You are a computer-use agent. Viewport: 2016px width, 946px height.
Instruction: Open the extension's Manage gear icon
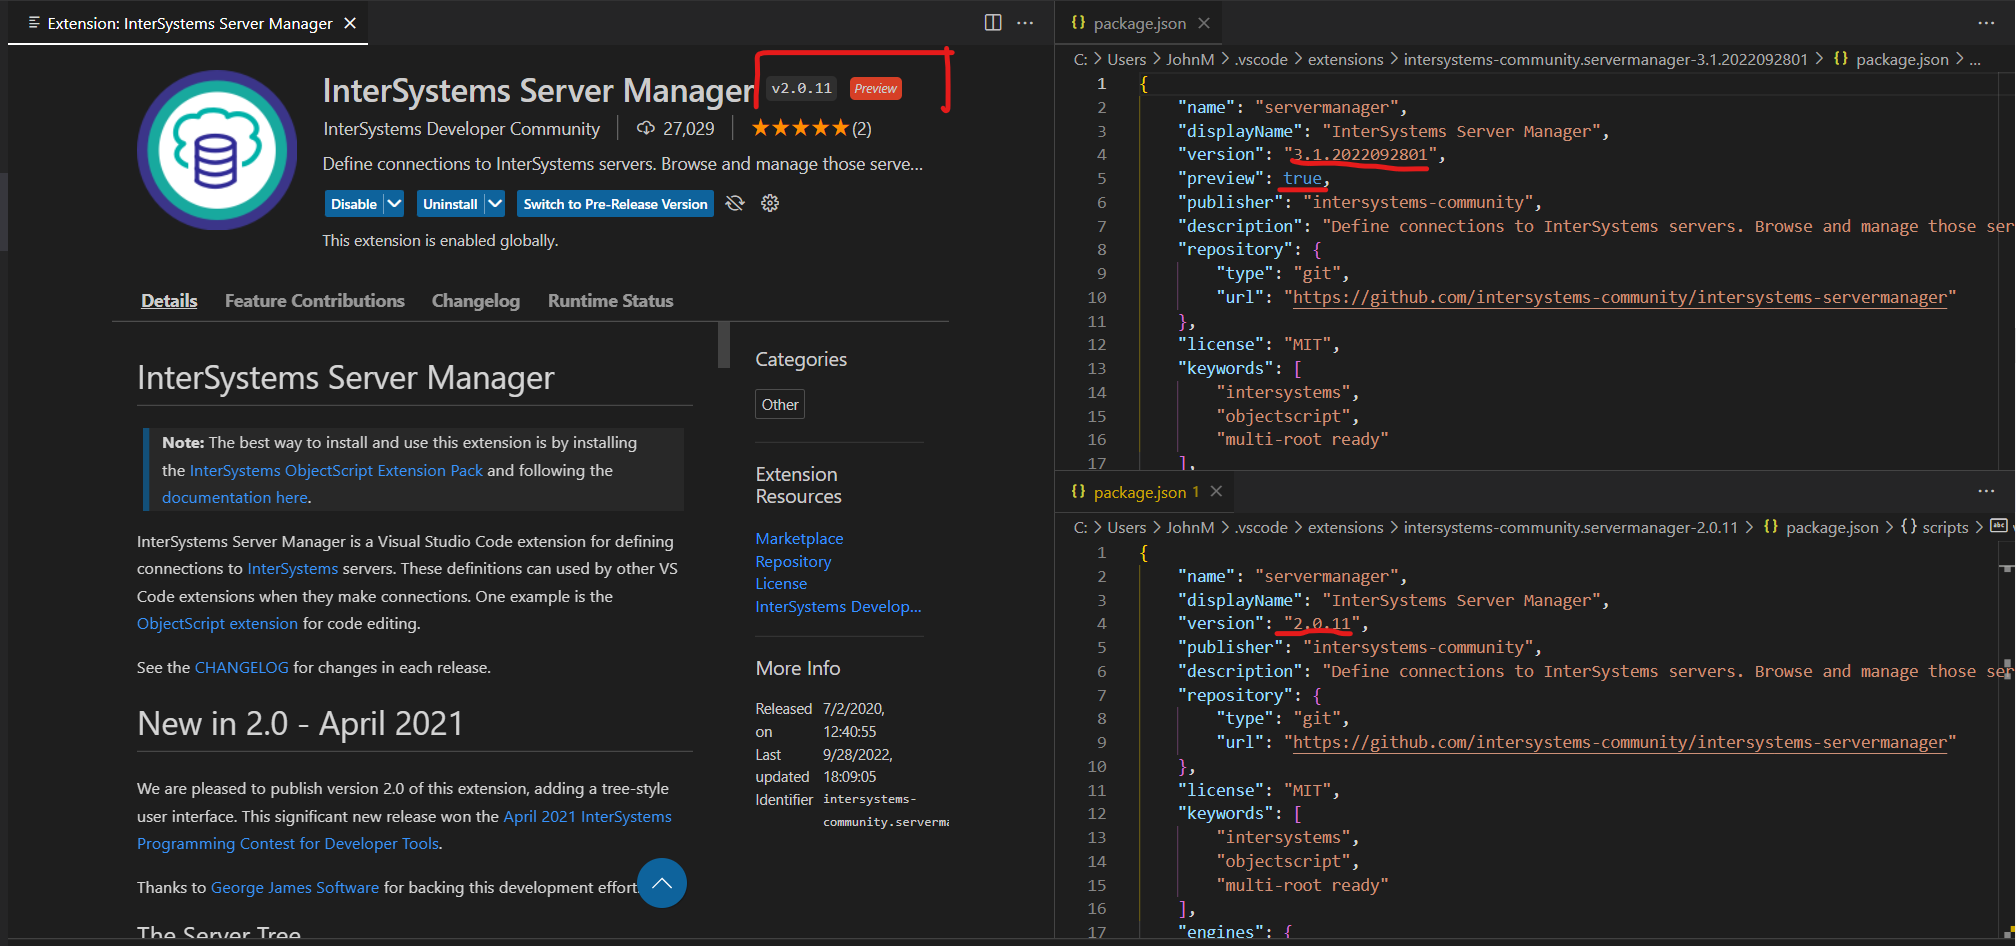770,203
